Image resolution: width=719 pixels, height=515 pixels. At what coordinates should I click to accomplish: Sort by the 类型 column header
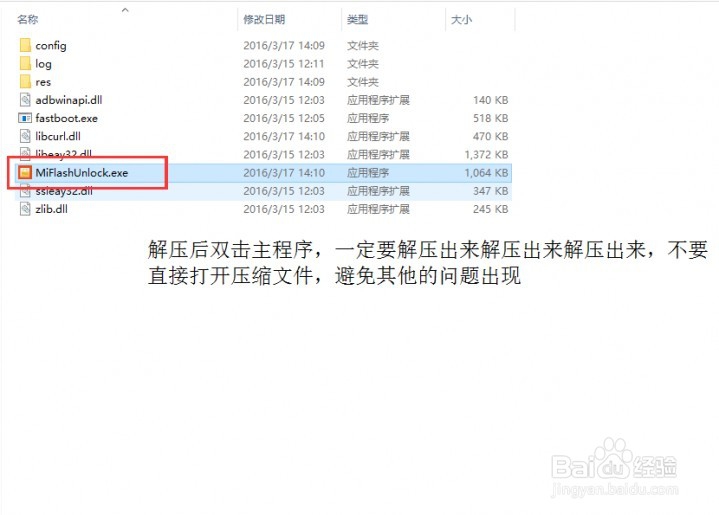pyautogui.click(x=358, y=19)
